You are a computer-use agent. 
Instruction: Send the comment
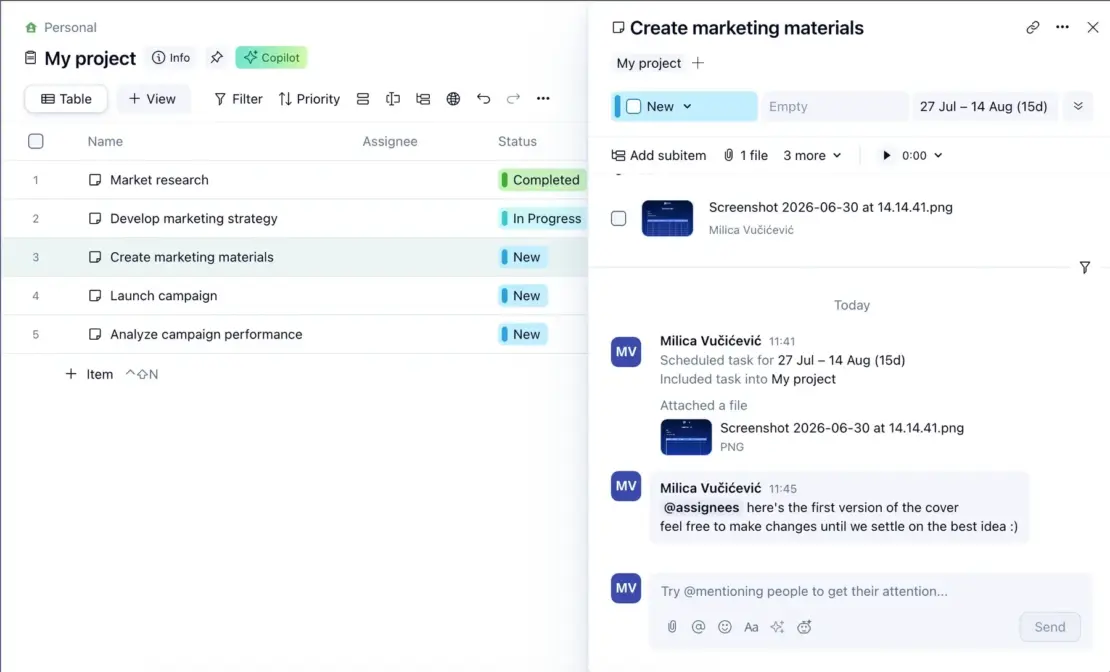[x=1050, y=627]
